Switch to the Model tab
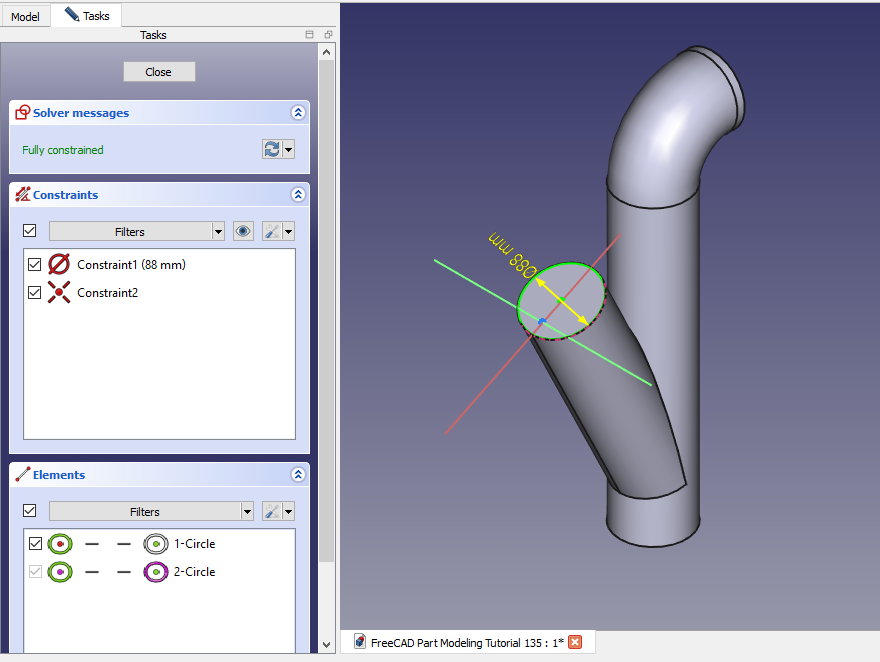Viewport: 880px width, 662px height. pyautogui.click(x=25, y=16)
